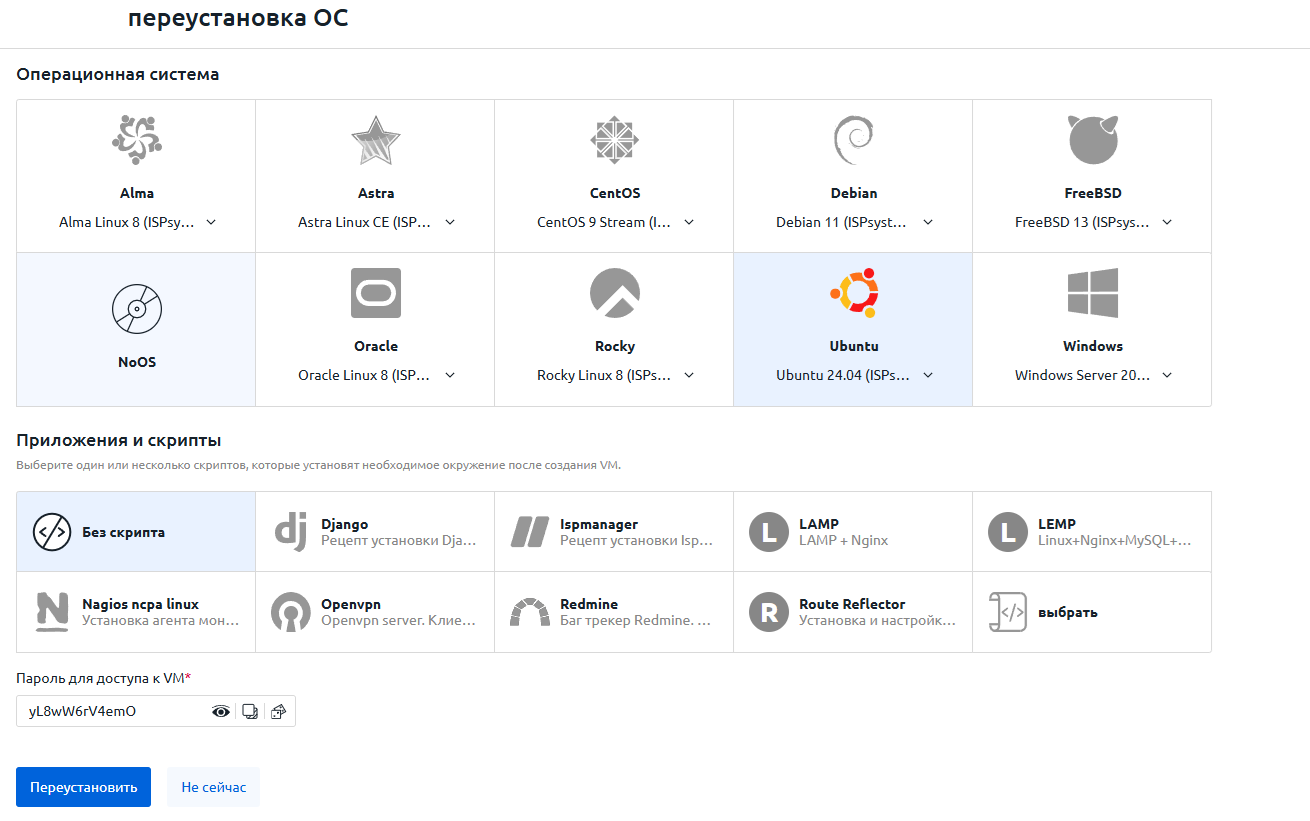
Task: Click the Redmine arch icon
Action: point(530,612)
